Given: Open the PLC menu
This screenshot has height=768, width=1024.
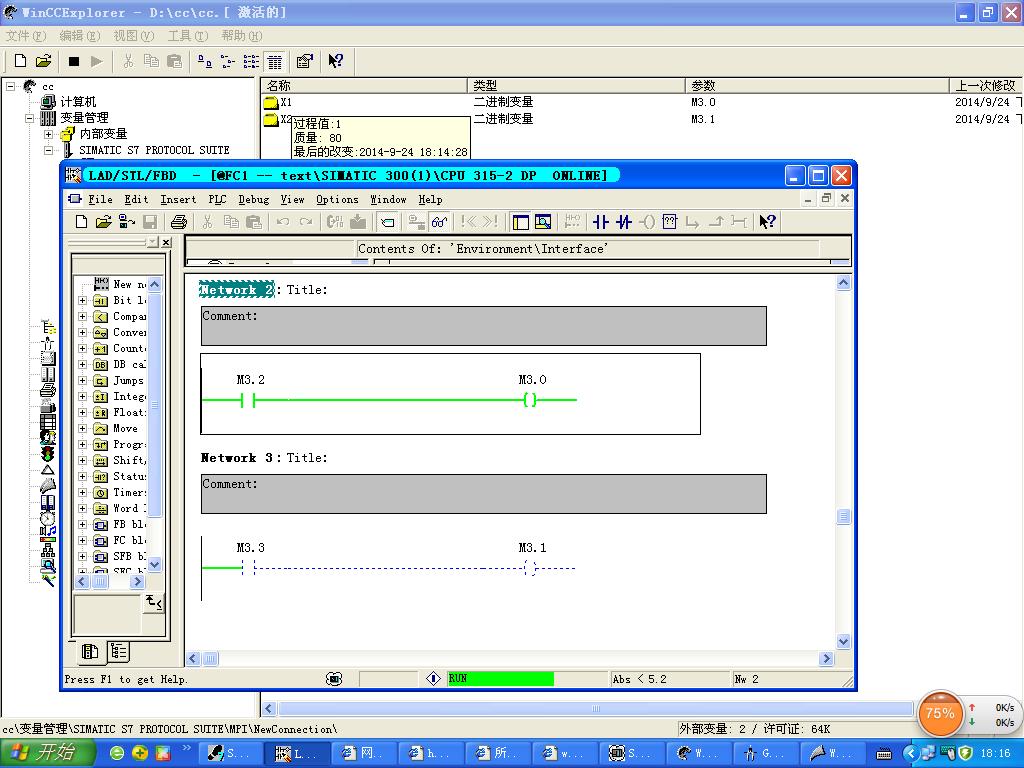Looking at the screenshot, I should tap(217, 199).
